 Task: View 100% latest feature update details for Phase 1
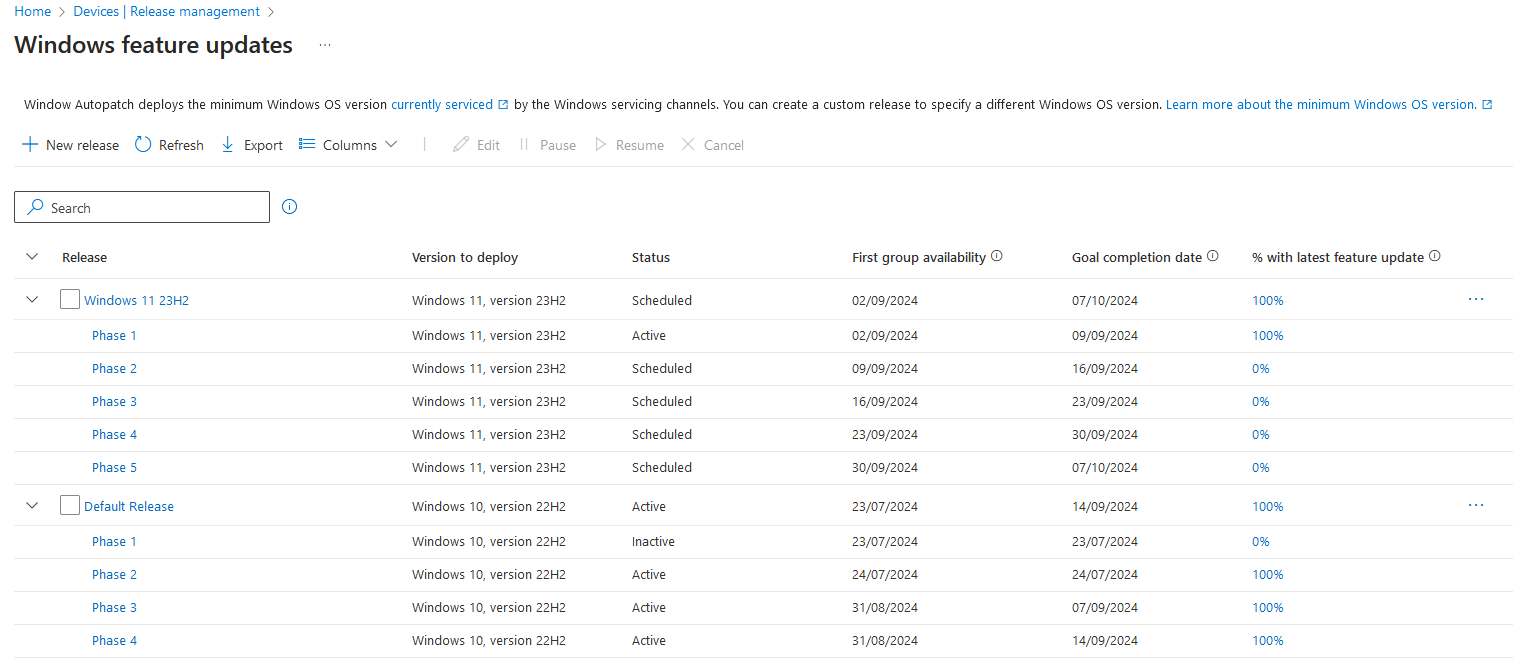click(1267, 335)
